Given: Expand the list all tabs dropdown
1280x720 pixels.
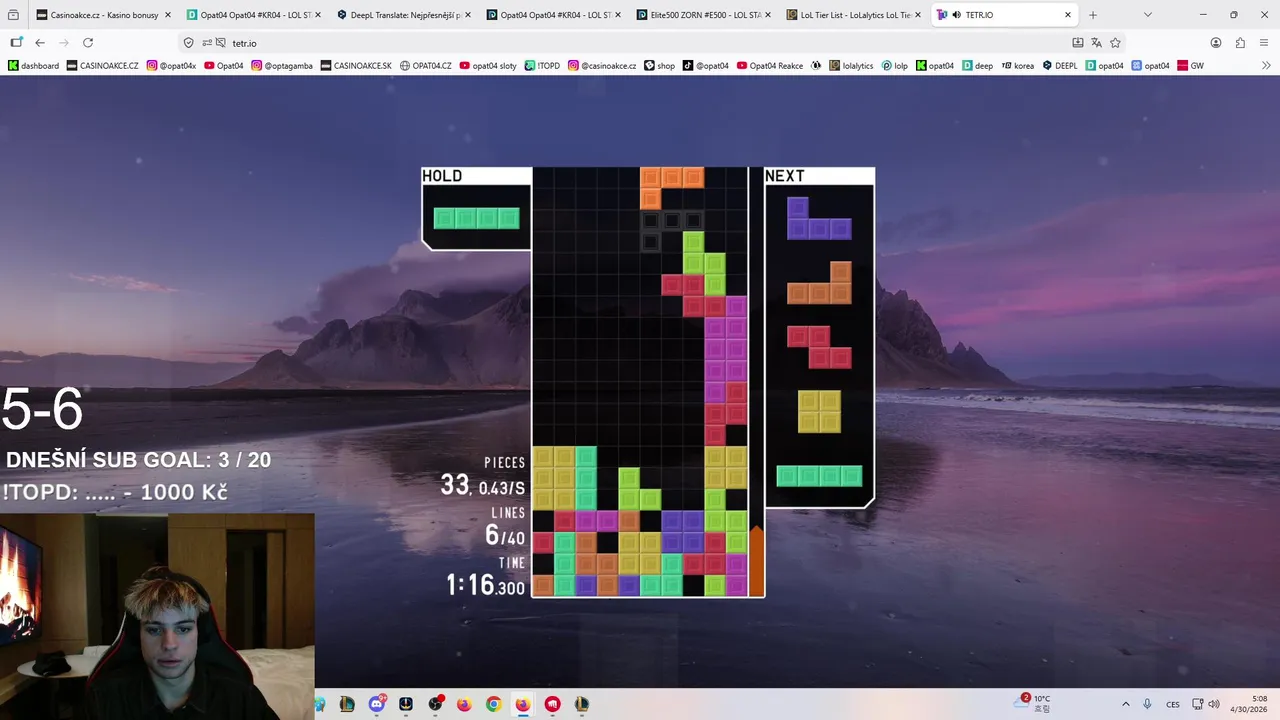Looking at the screenshot, I should point(1147,15).
